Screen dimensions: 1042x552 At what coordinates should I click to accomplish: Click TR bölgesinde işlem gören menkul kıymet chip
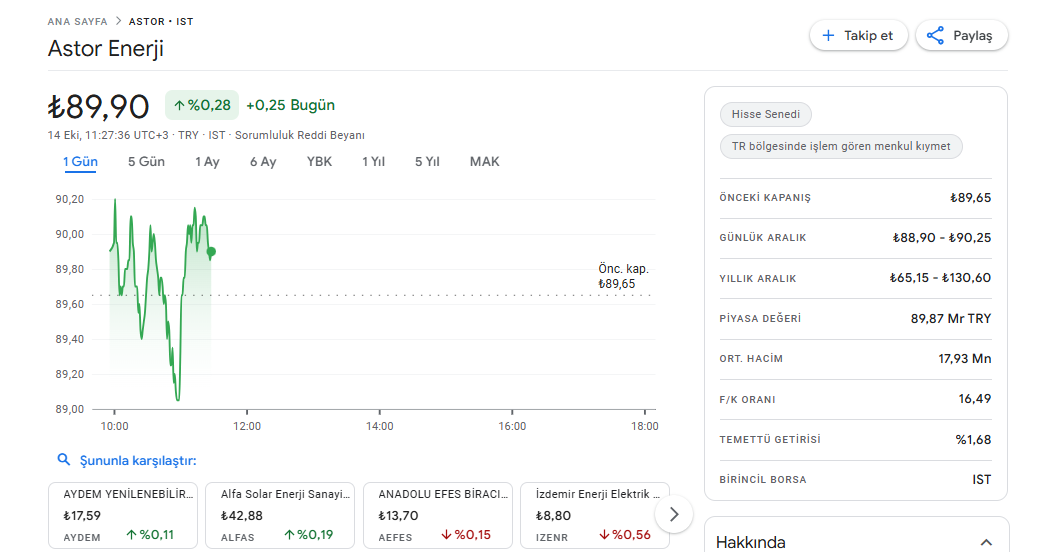[x=841, y=147]
